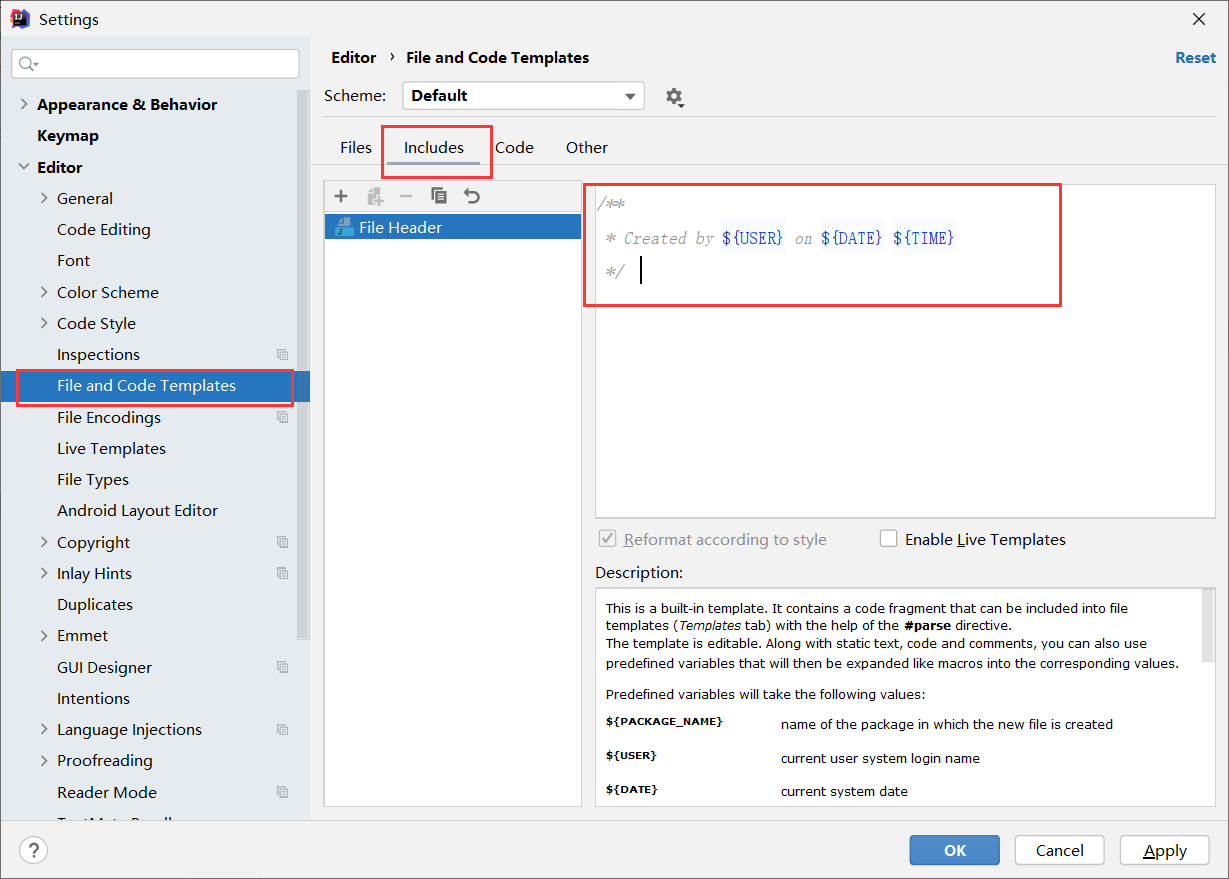Select Intentions settings
The image size is (1229, 879).
click(94, 698)
